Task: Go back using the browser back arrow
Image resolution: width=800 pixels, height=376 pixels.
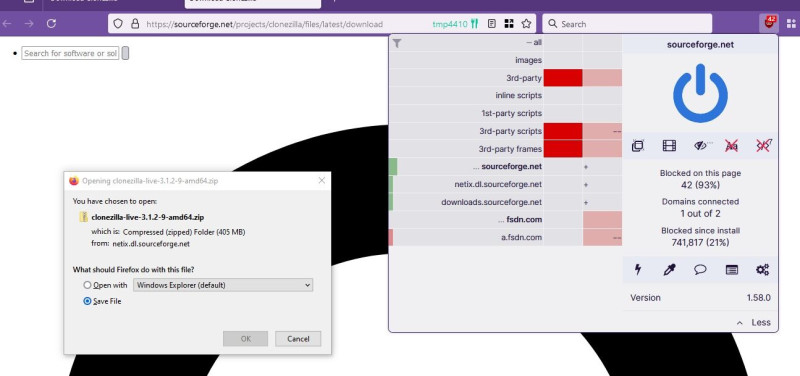Action: pyautogui.click(x=7, y=23)
